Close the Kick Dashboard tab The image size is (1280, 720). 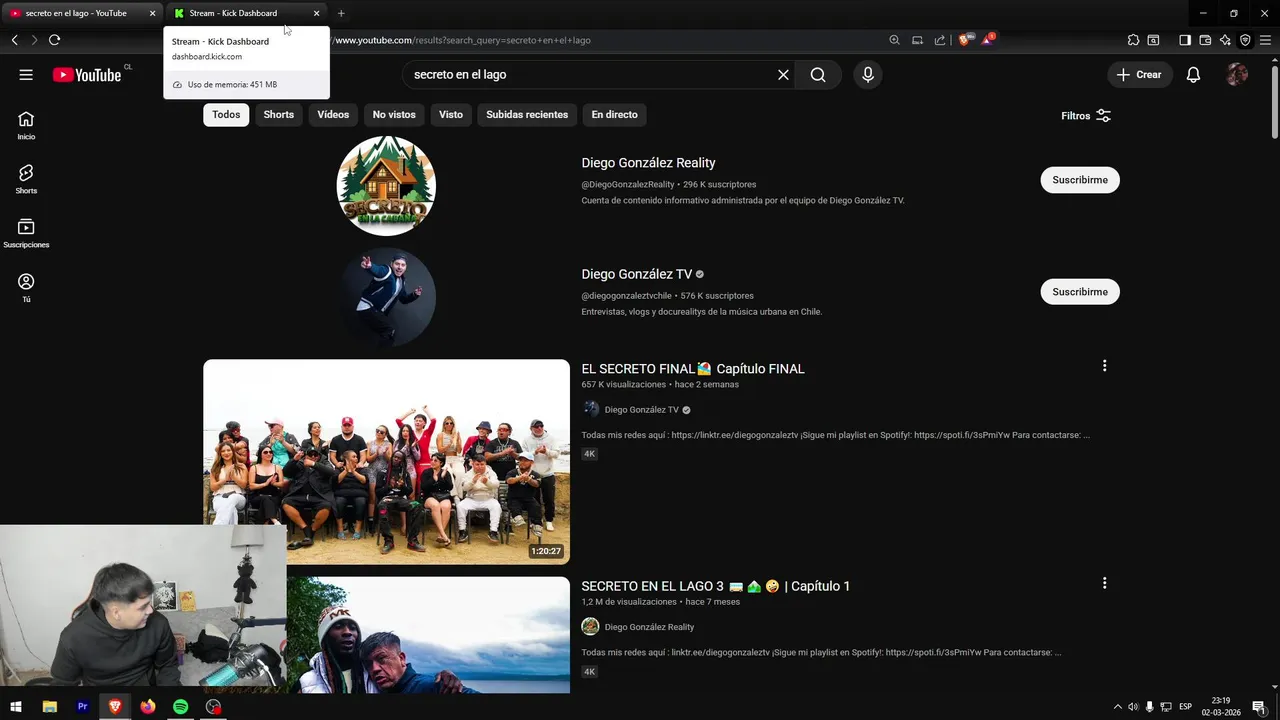click(x=316, y=13)
